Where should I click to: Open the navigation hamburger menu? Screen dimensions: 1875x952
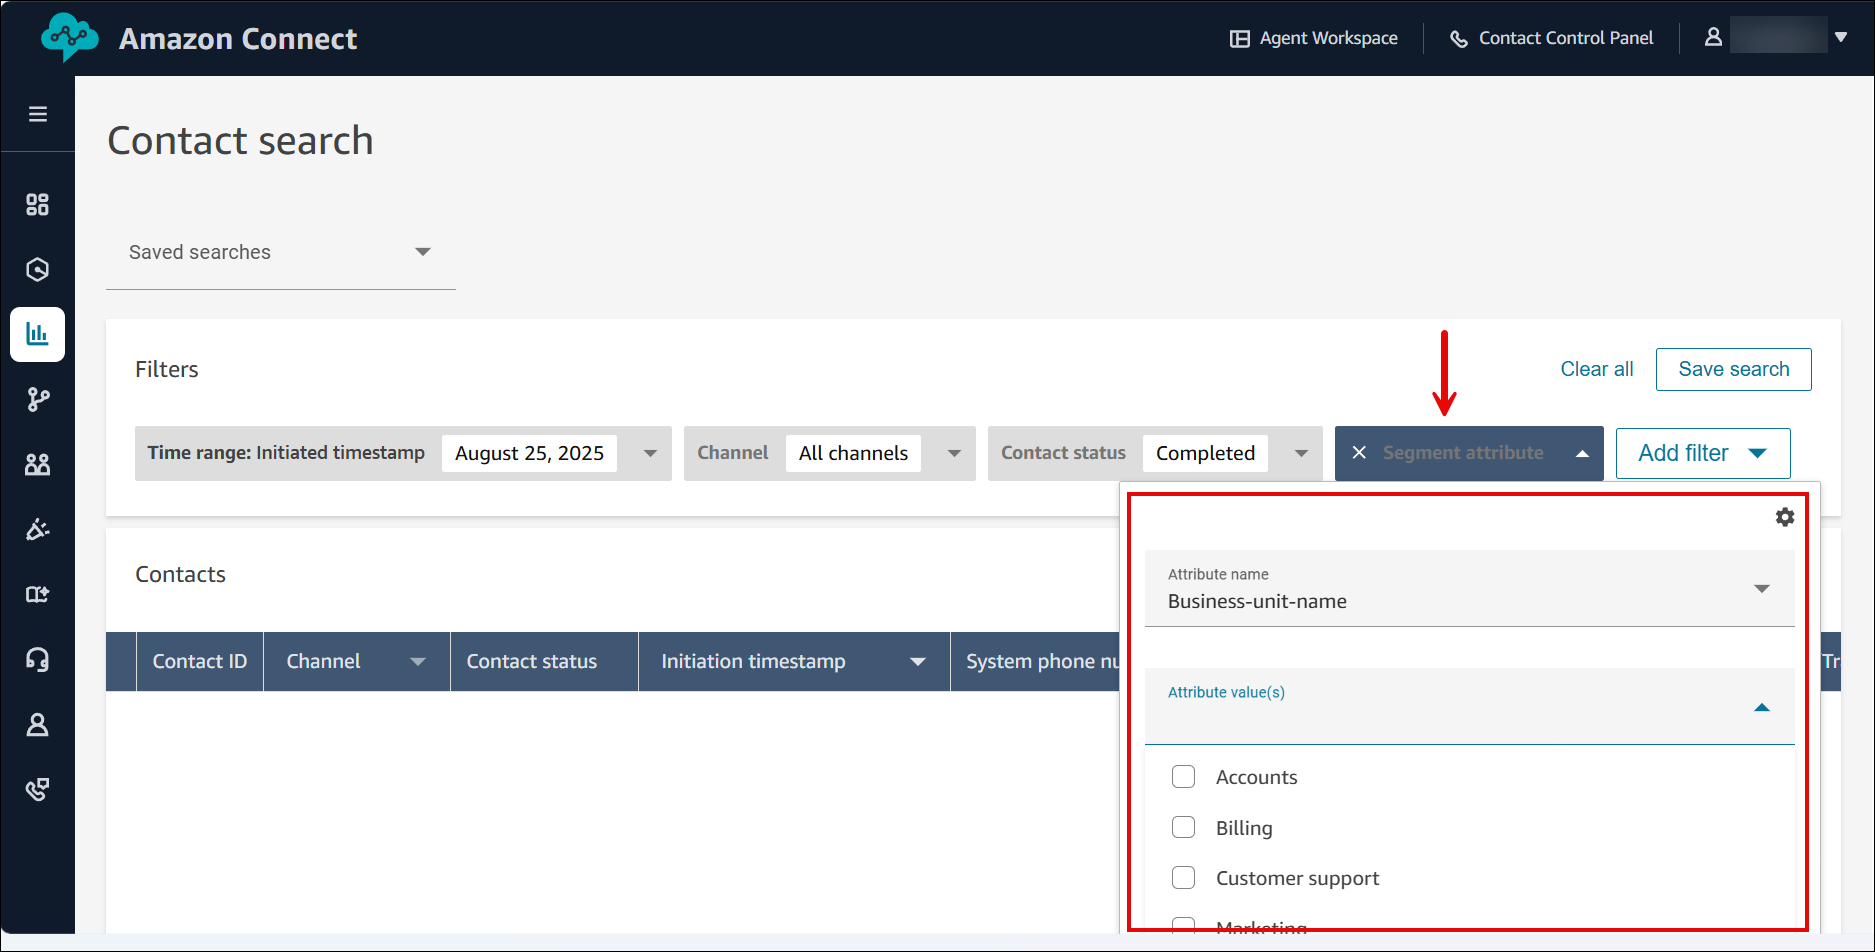38,113
